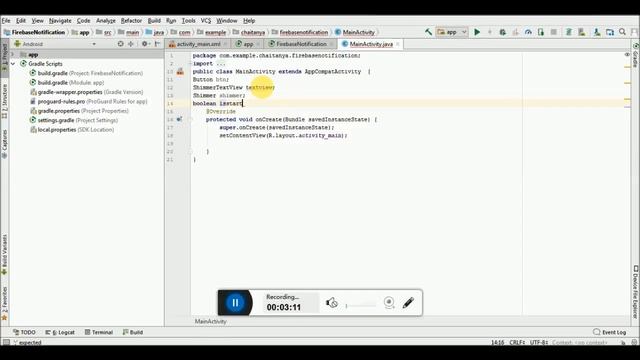This screenshot has width=640, height=360.
Task: Click the Make Project hammer icon
Action: 428,32
